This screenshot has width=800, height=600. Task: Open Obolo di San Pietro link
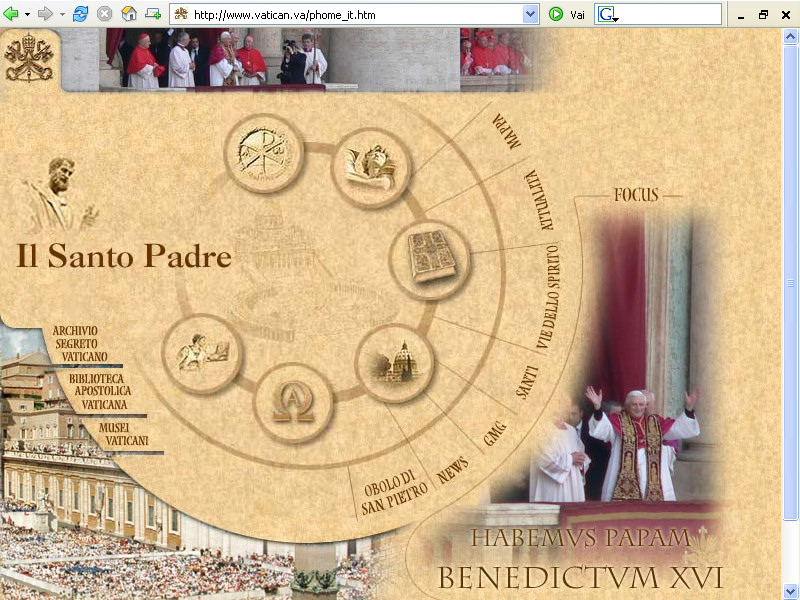pyautogui.click(x=394, y=492)
